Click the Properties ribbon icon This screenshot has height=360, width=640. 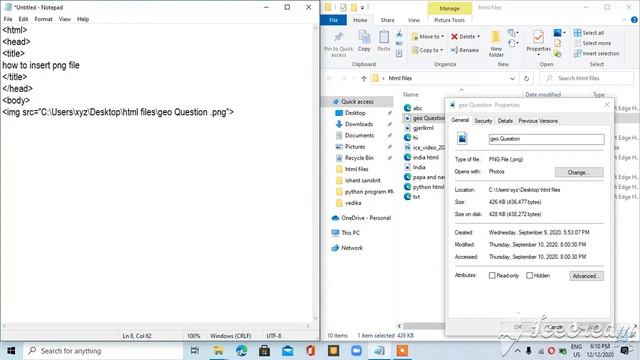coord(538,41)
